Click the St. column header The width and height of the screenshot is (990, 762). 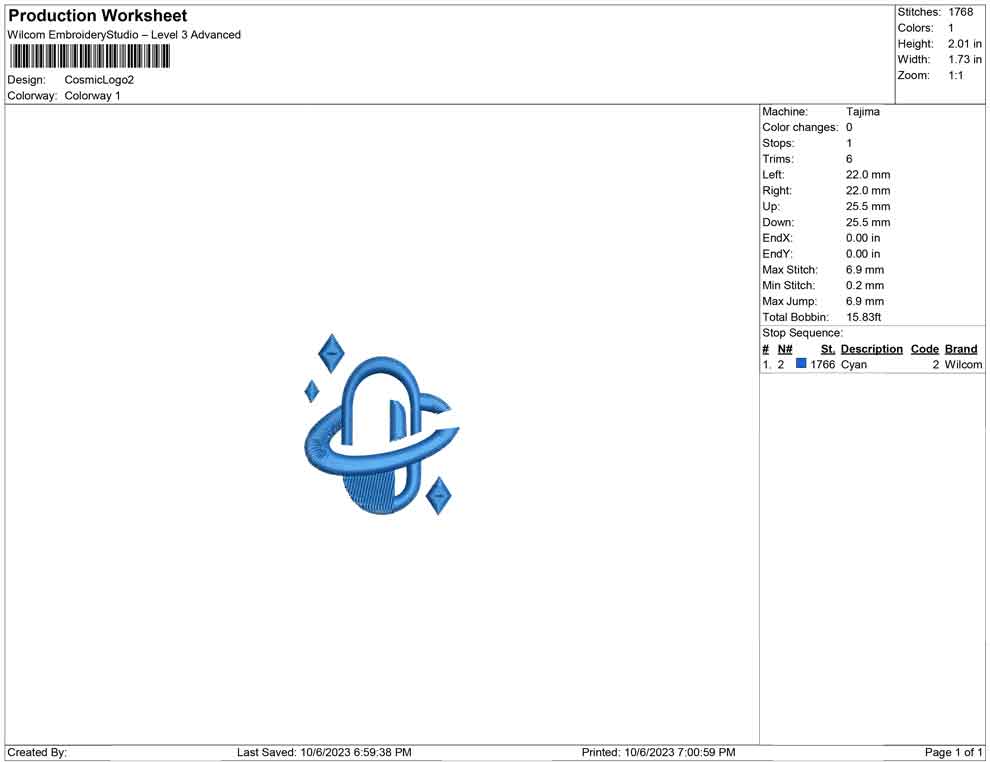pos(828,349)
